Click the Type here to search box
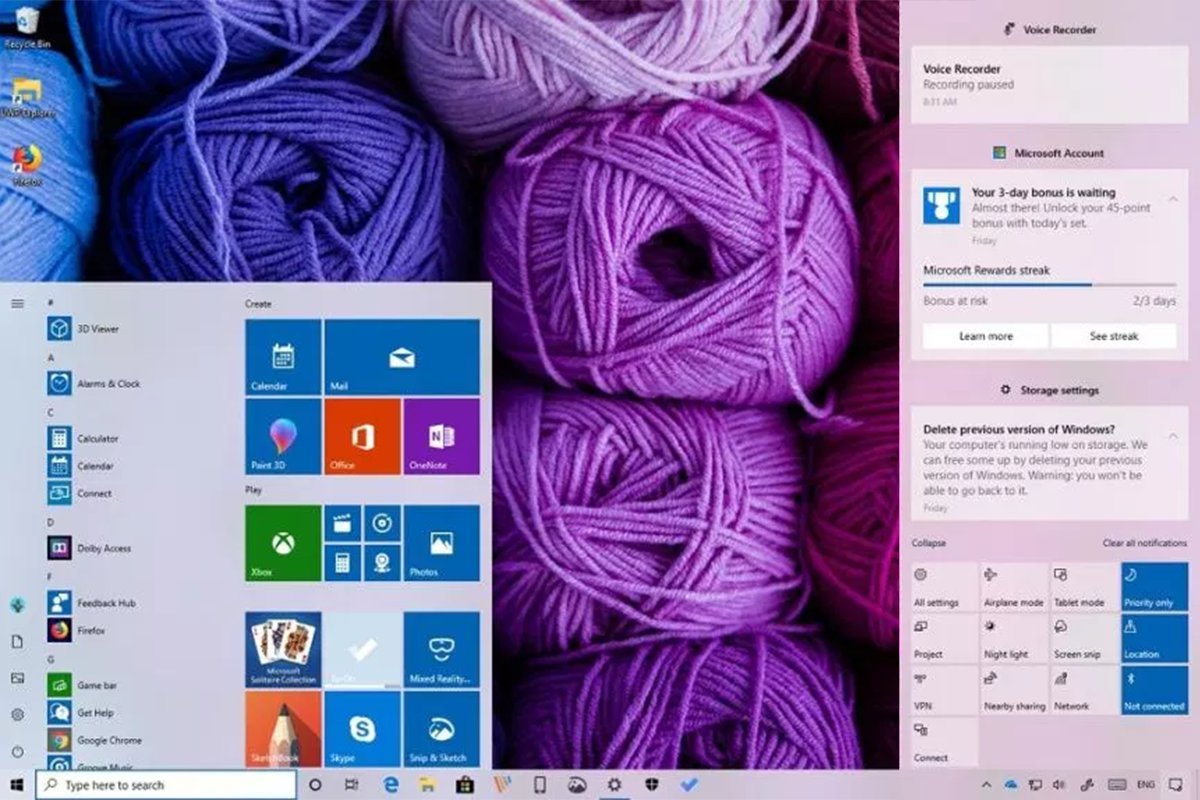Screen dimensions: 1200x800 click(x=165, y=785)
